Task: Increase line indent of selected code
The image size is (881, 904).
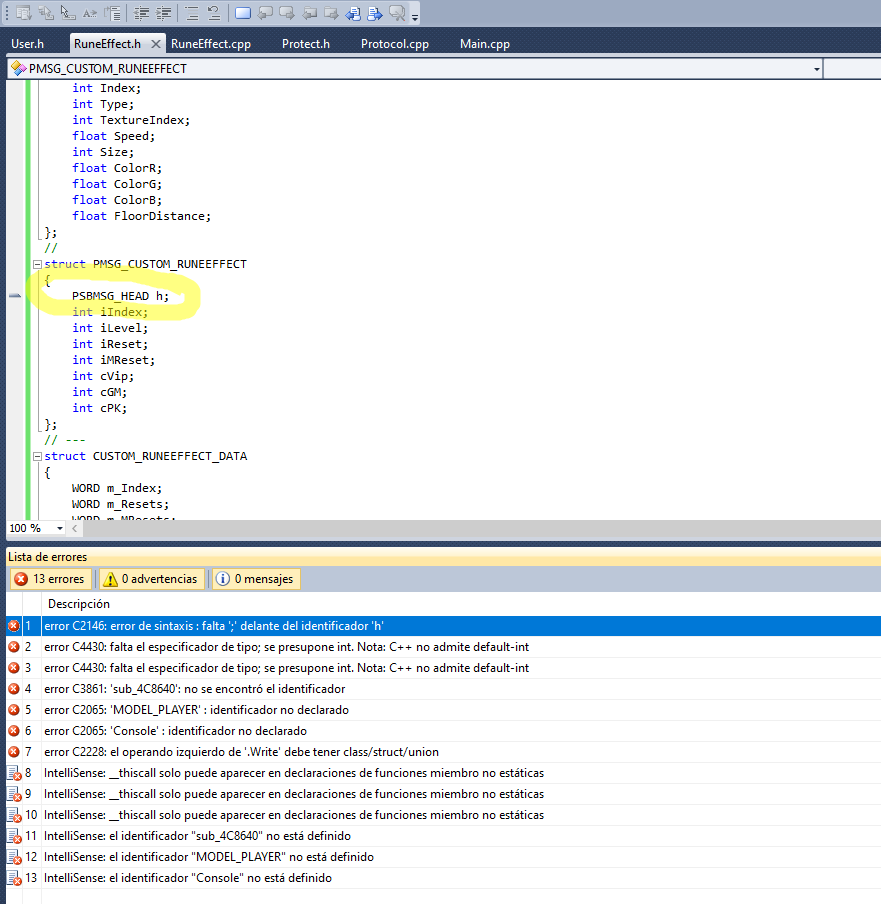Action: (x=164, y=13)
